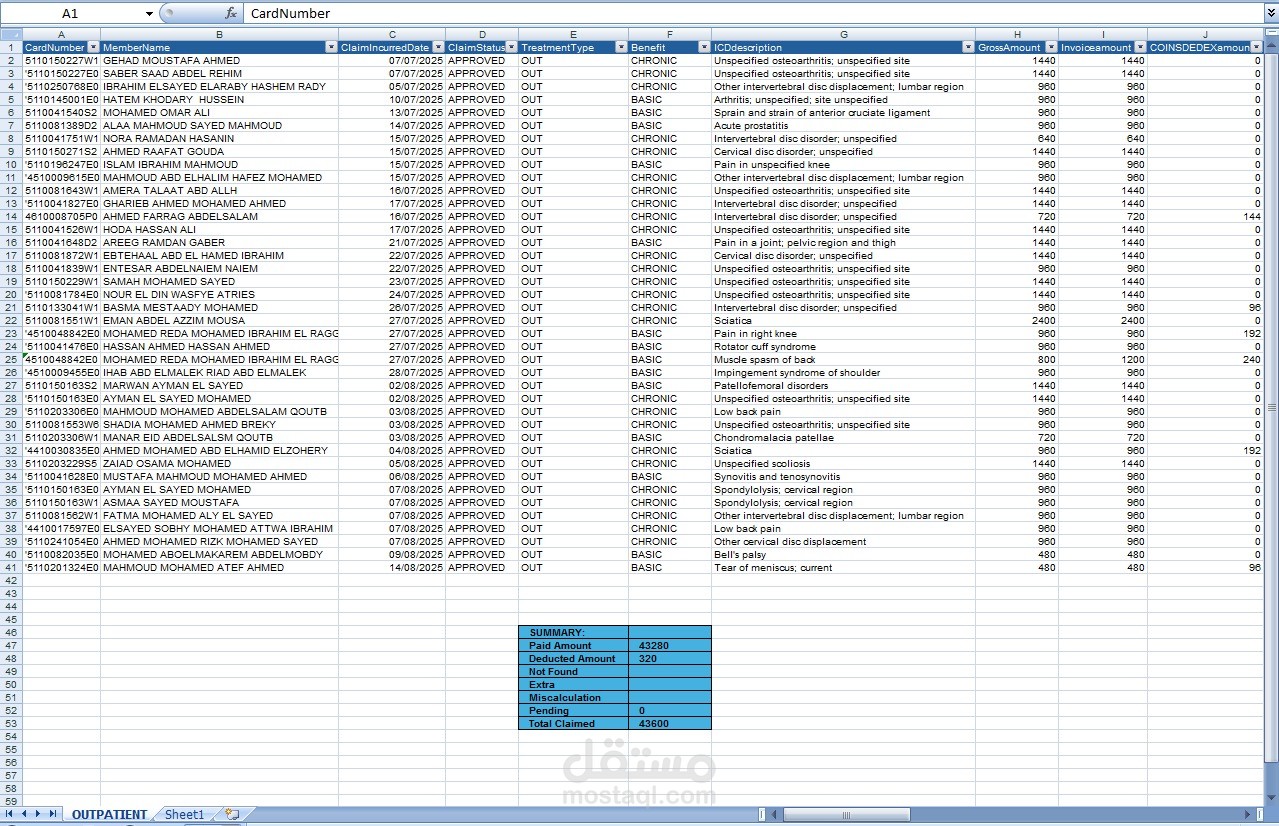The height and width of the screenshot is (826, 1279).
Task: Click the vertical scrollbar down arrow
Action: point(1272,798)
